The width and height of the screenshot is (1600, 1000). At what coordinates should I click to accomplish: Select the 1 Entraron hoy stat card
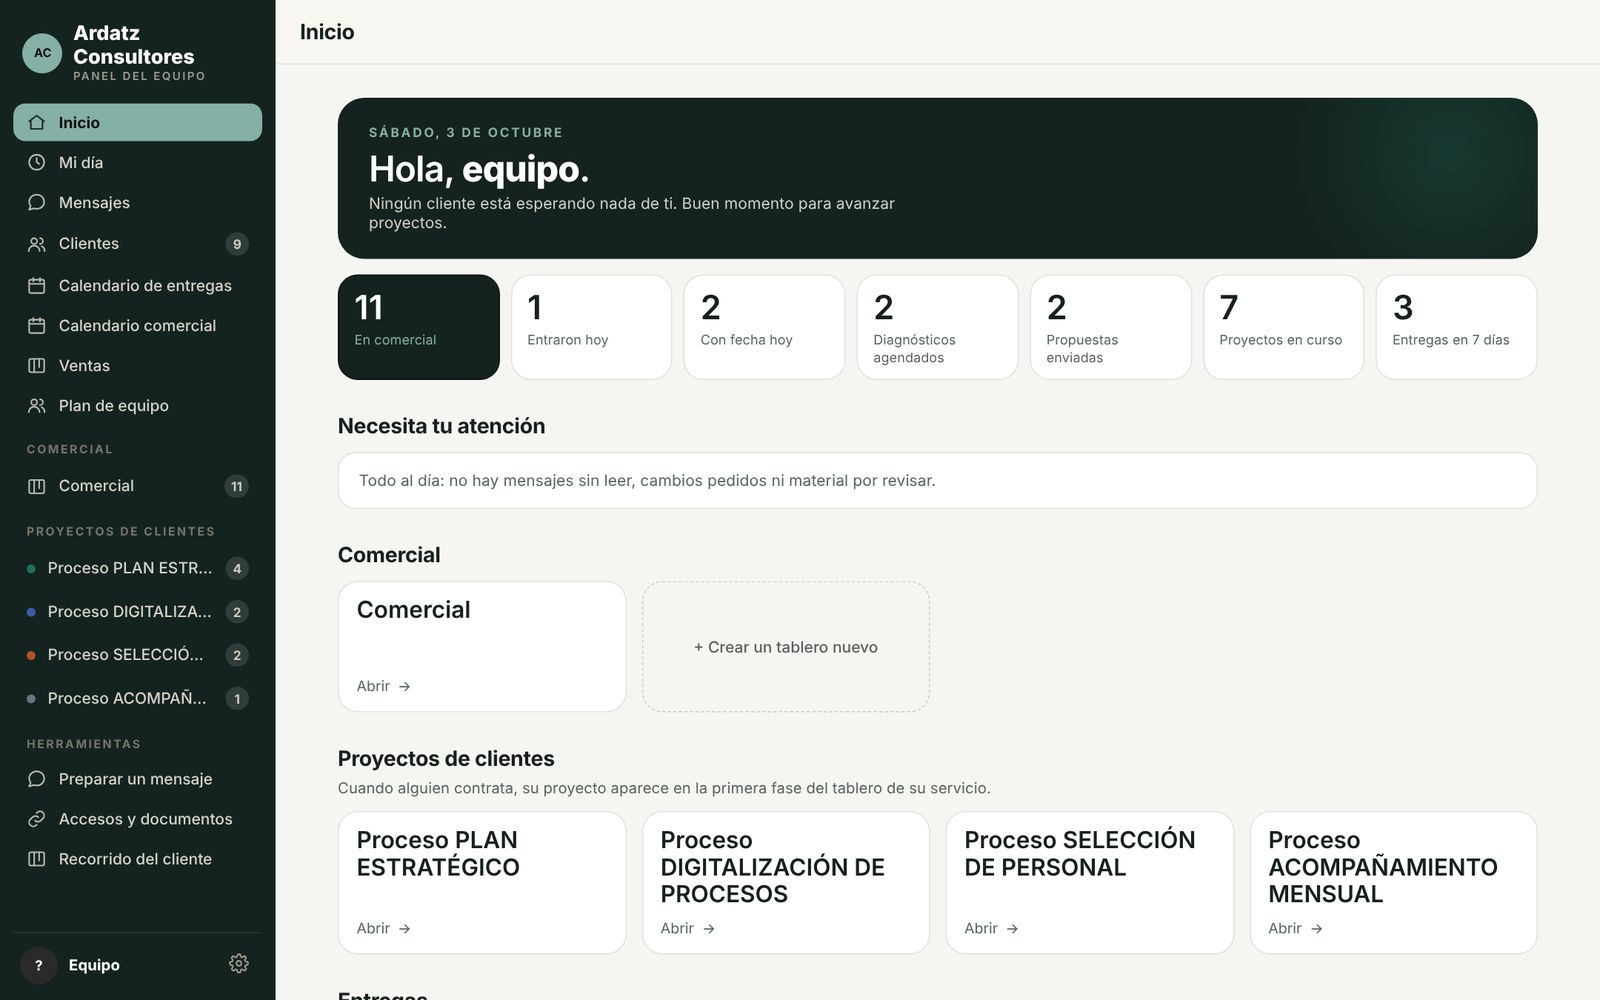(x=591, y=327)
